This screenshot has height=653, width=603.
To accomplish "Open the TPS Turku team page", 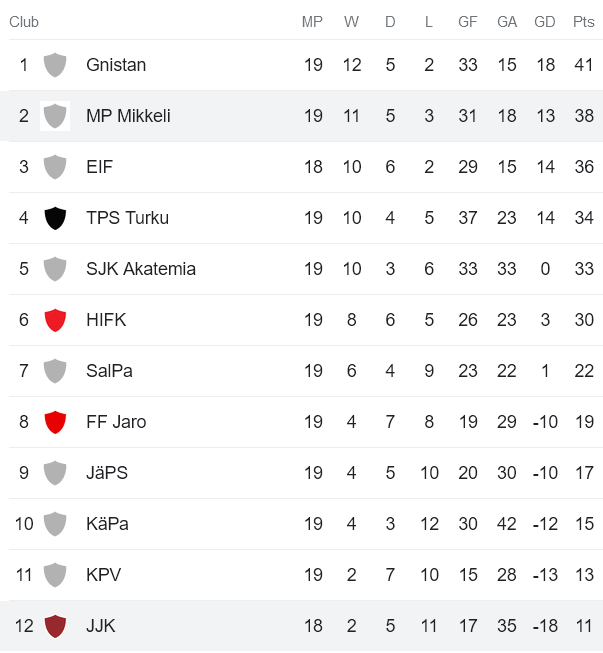I will (x=127, y=218).
